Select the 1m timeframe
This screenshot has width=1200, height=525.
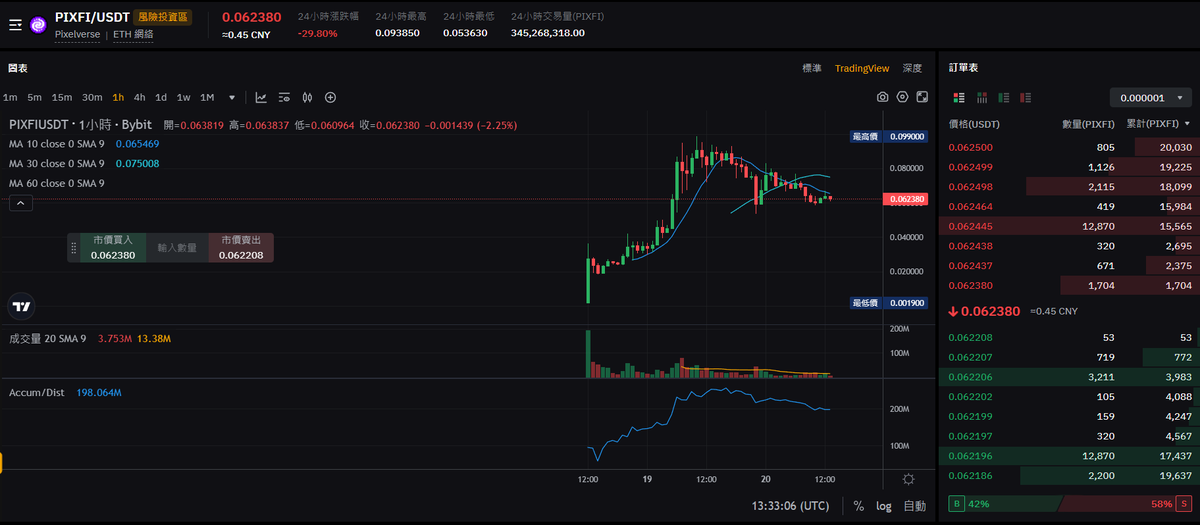coord(10,97)
